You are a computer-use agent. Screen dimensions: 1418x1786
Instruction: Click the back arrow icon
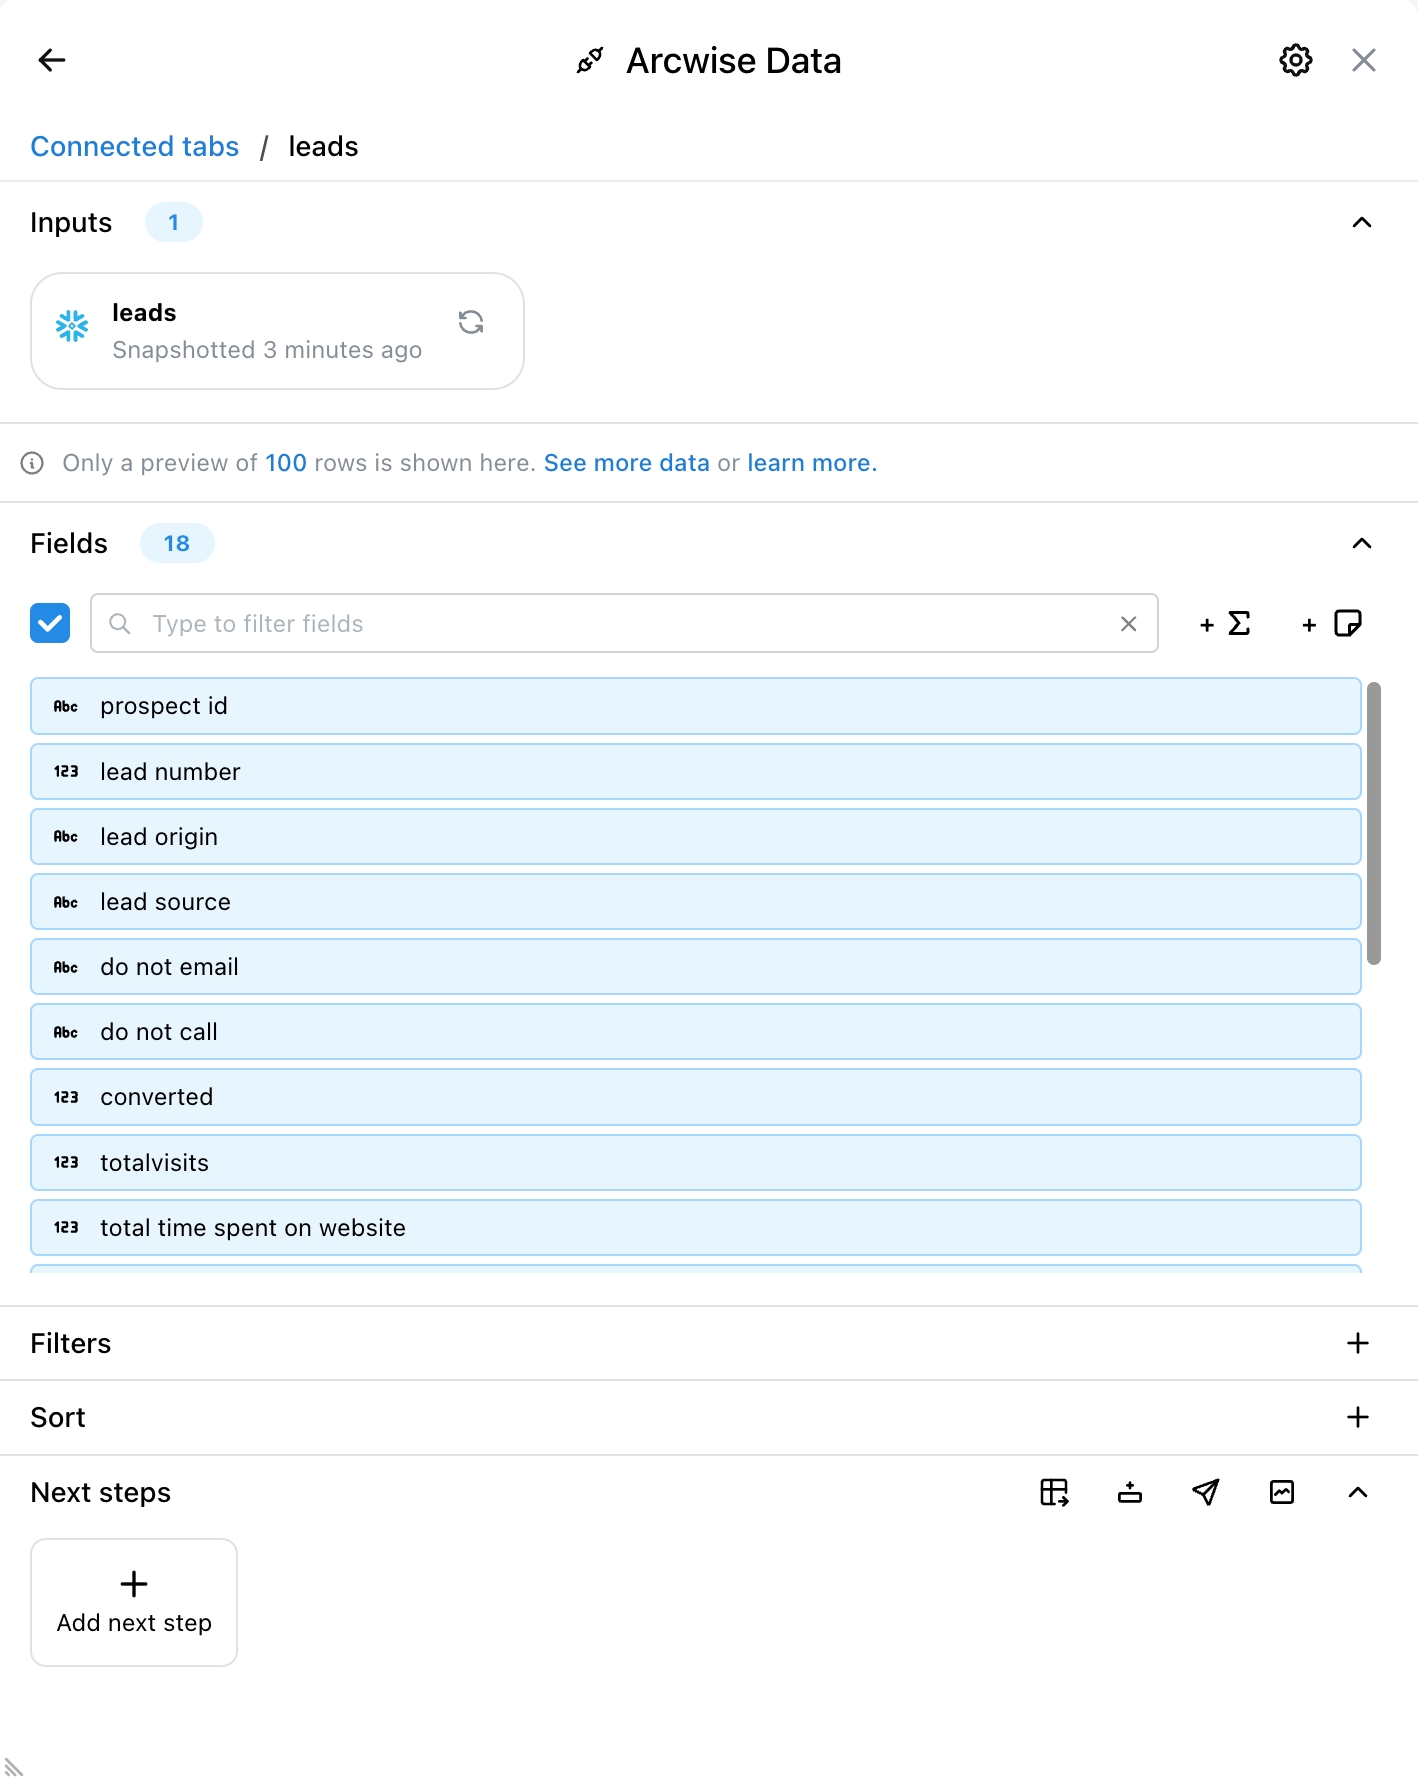[x=52, y=60]
